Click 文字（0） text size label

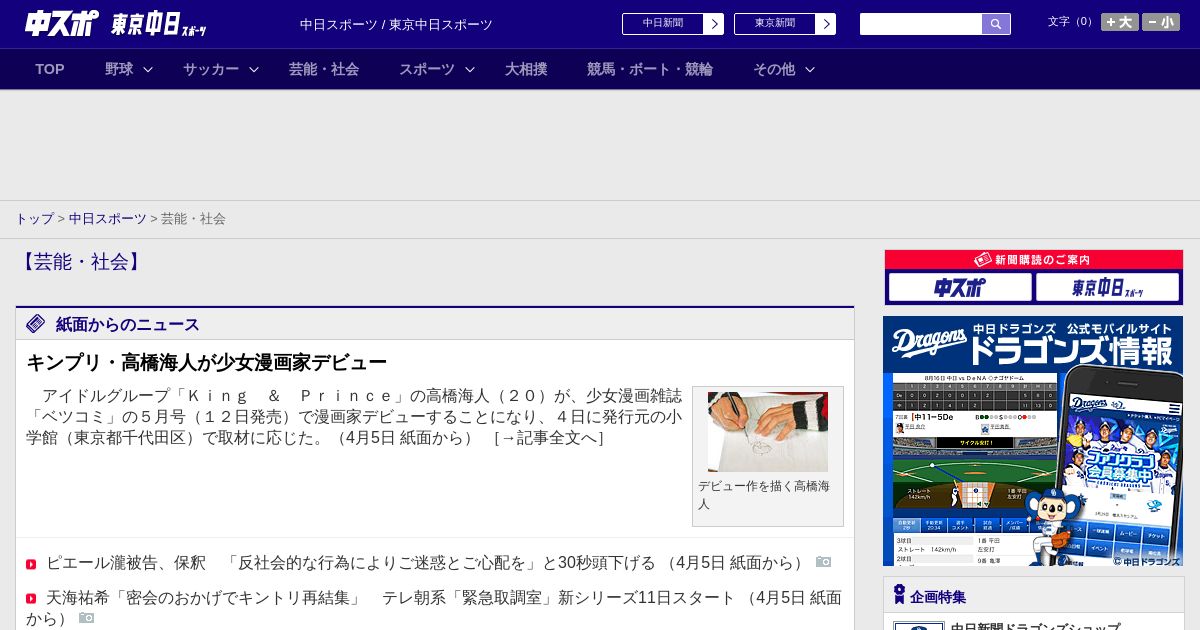pyautogui.click(x=1071, y=21)
